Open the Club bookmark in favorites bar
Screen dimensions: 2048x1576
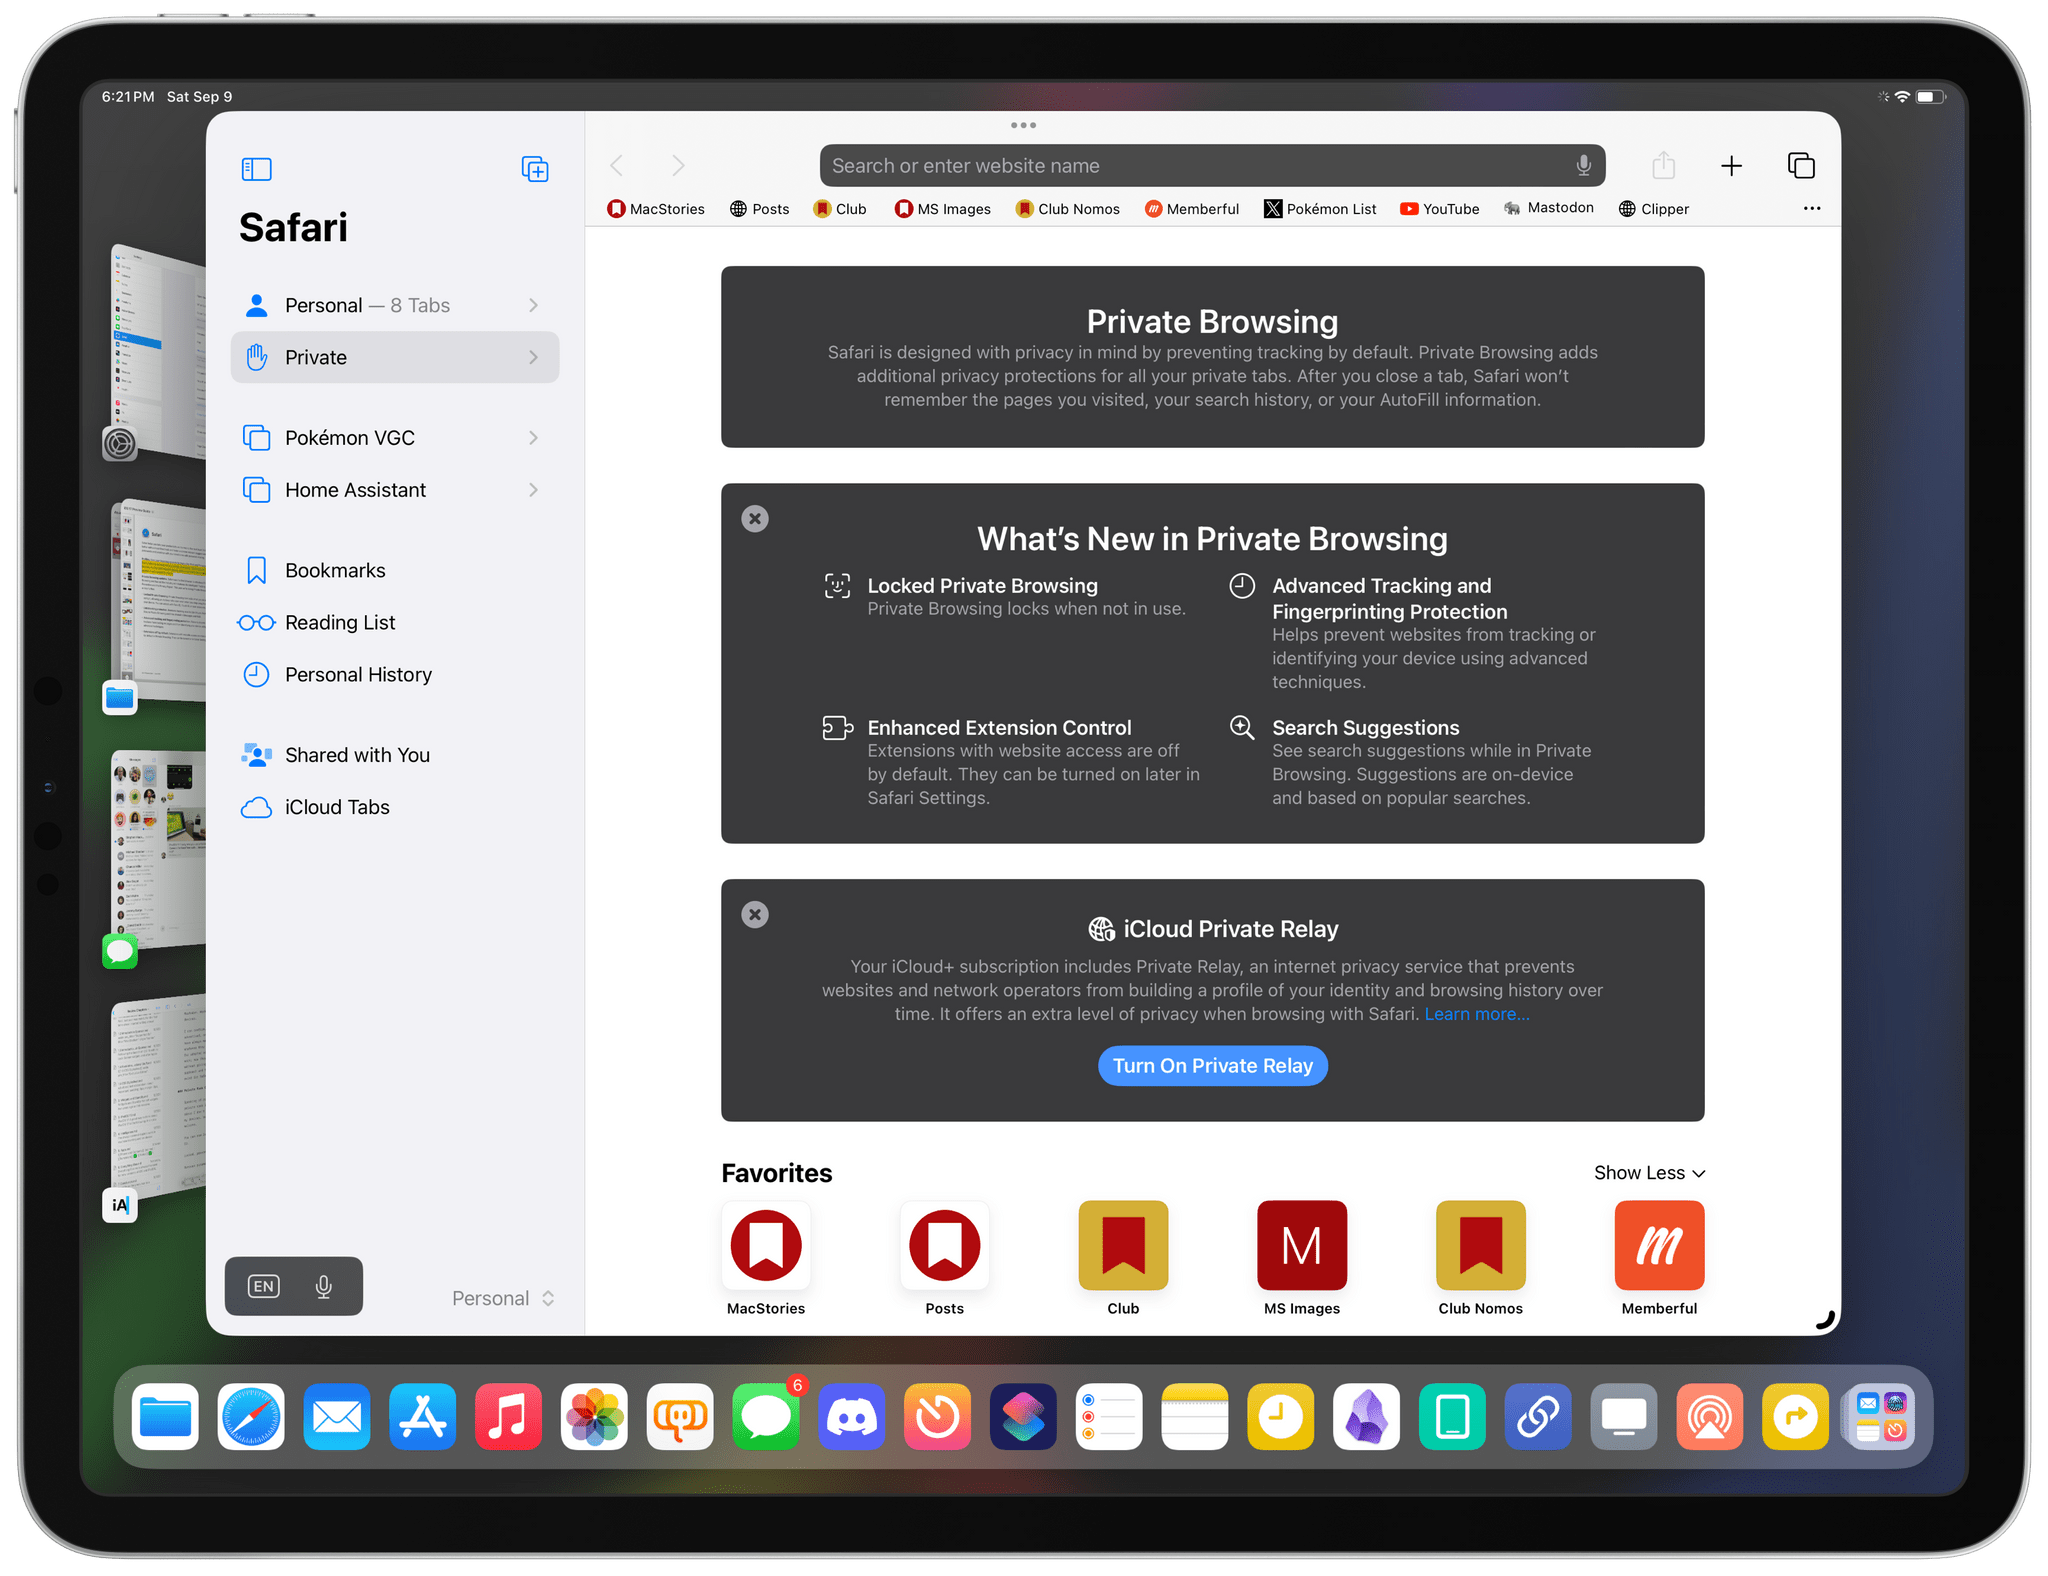click(840, 208)
